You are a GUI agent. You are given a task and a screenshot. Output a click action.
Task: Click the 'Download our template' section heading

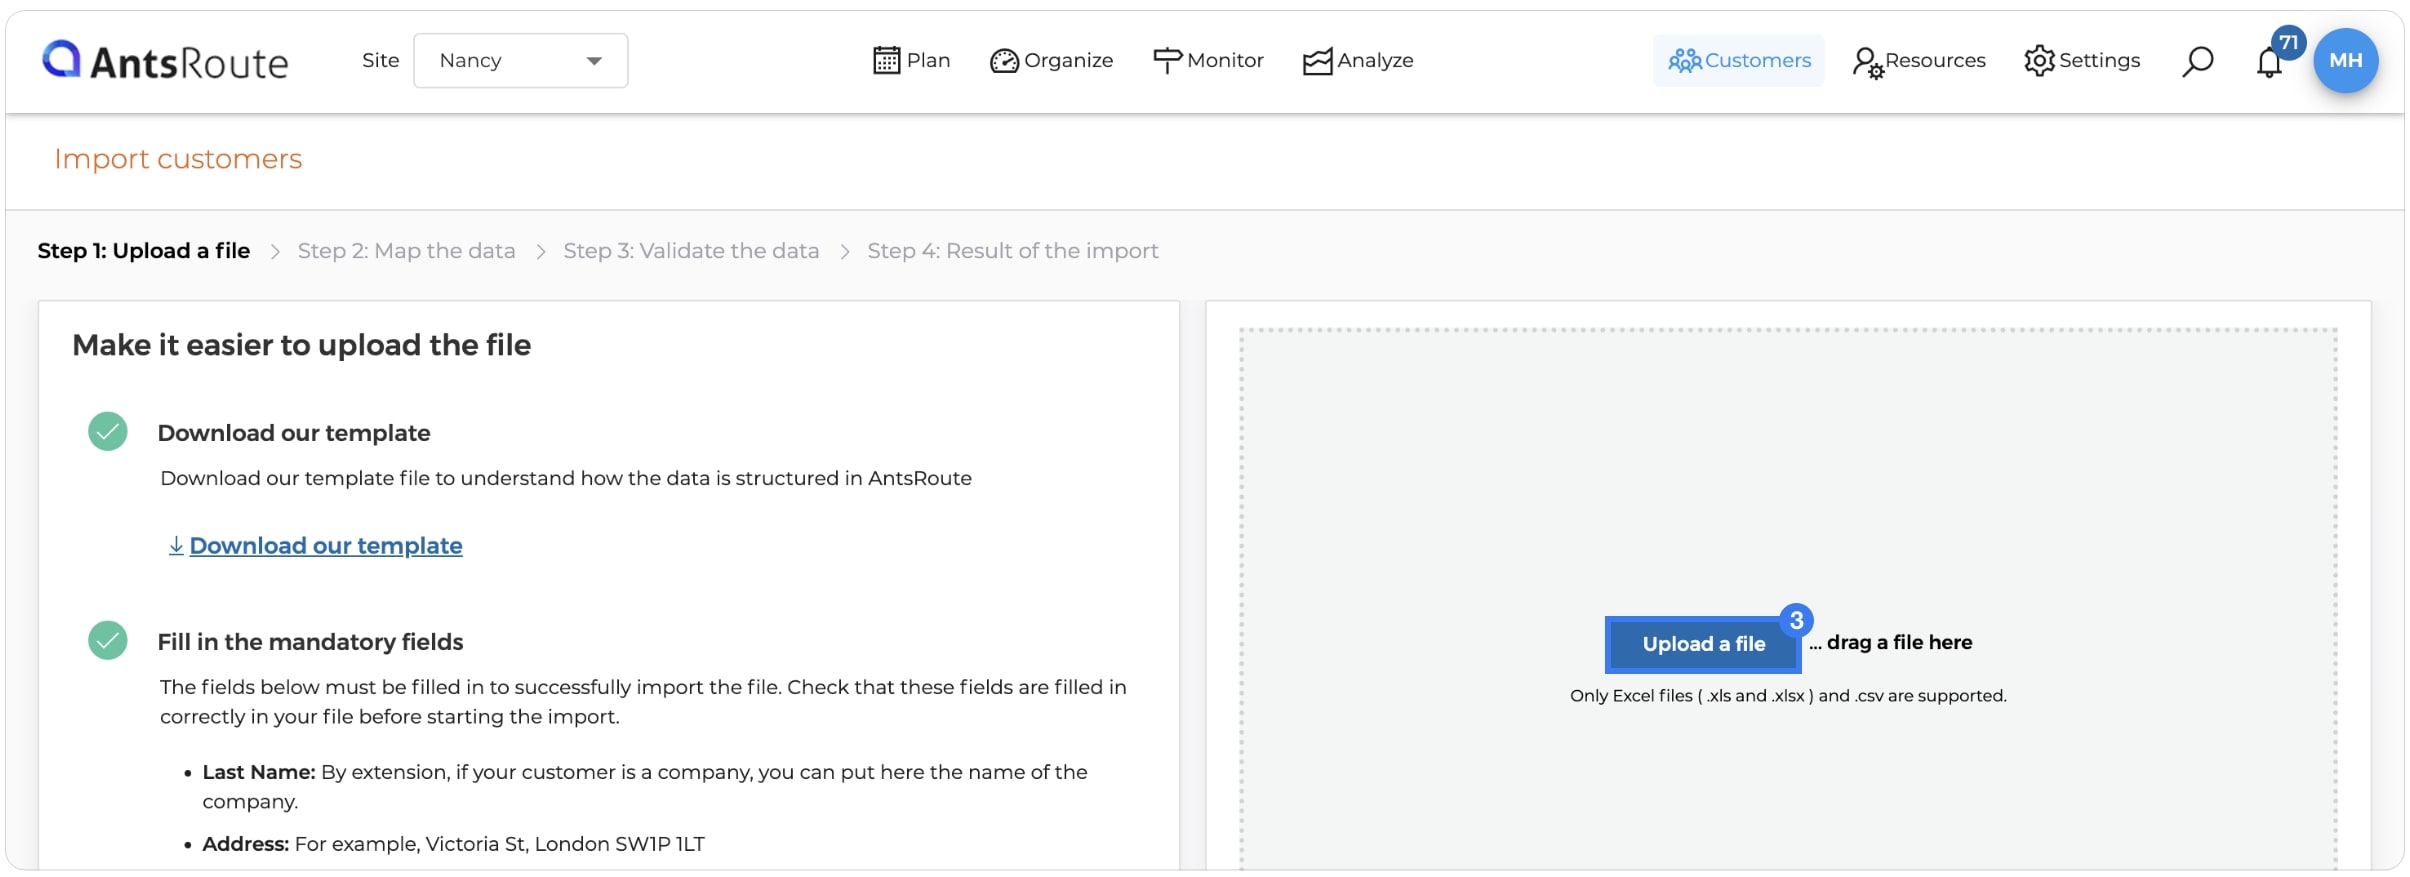tap(294, 433)
